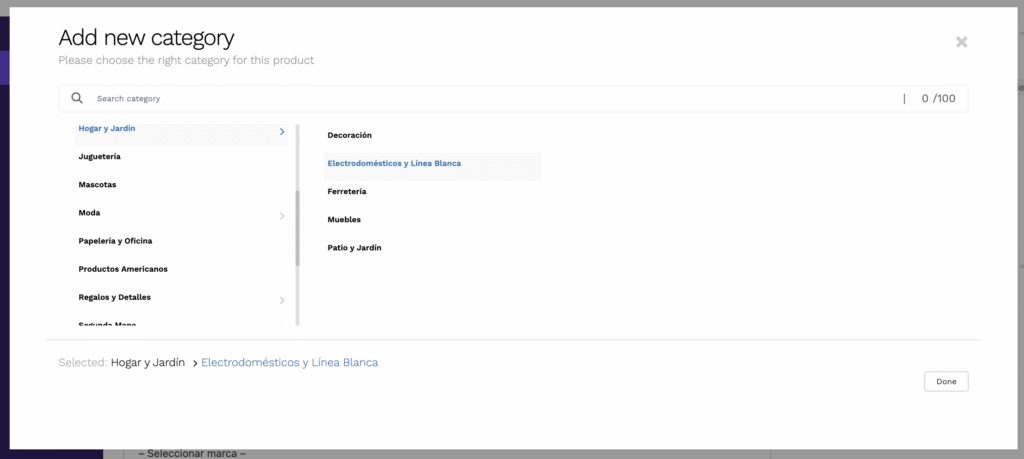Choose the Ferretería subcategory
The height and width of the screenshot is (459, 1024).
[x=347, y=191]
